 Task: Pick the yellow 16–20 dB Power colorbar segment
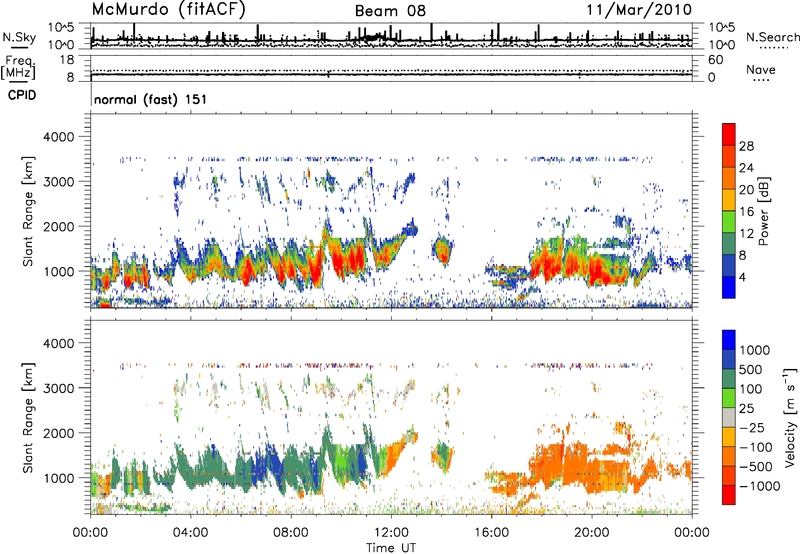[729, 200]
